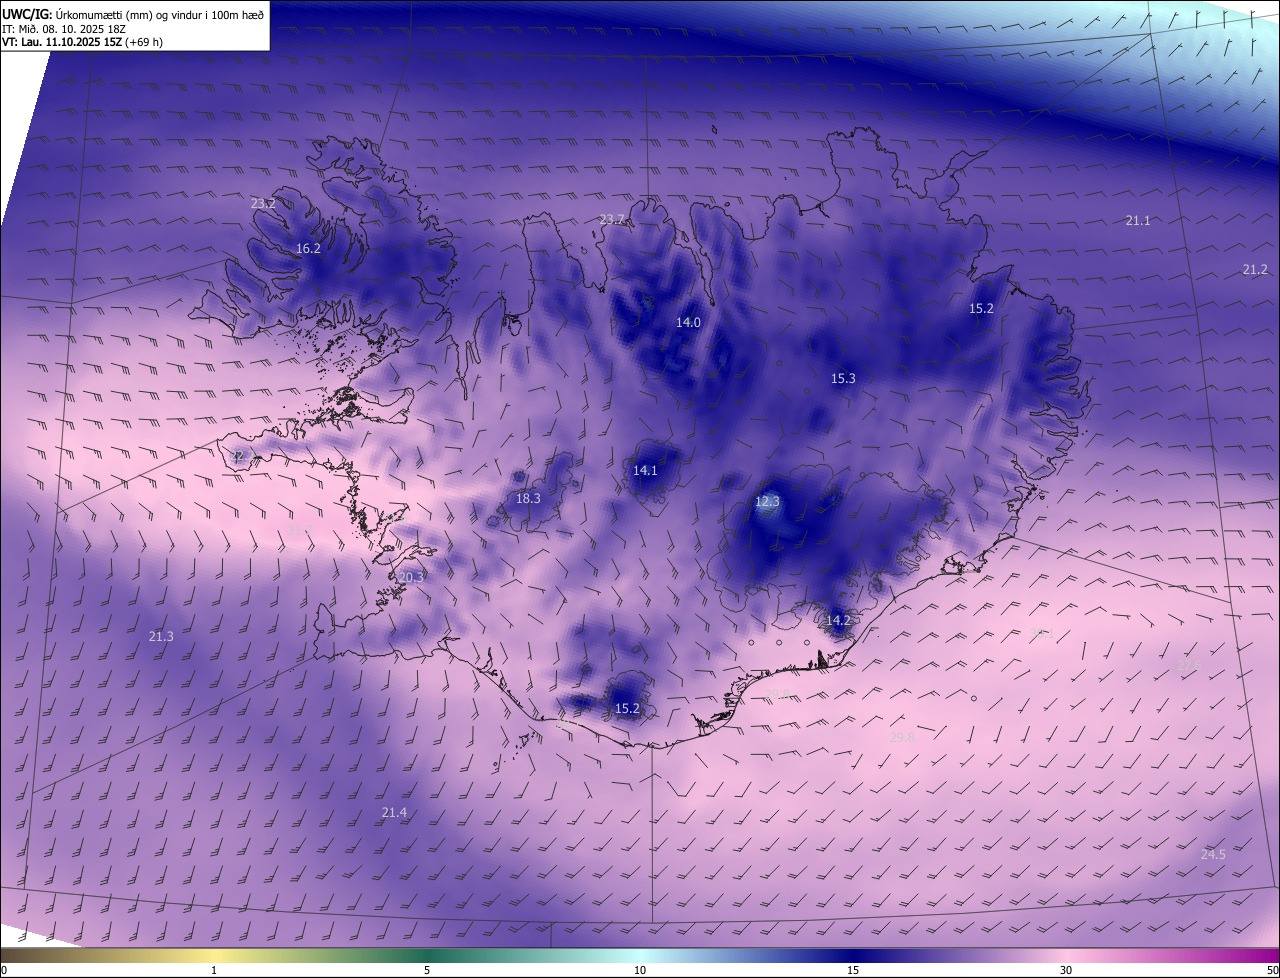Click the 14.0 value label
Screen dimensions: 1280x978
point(688,322)
